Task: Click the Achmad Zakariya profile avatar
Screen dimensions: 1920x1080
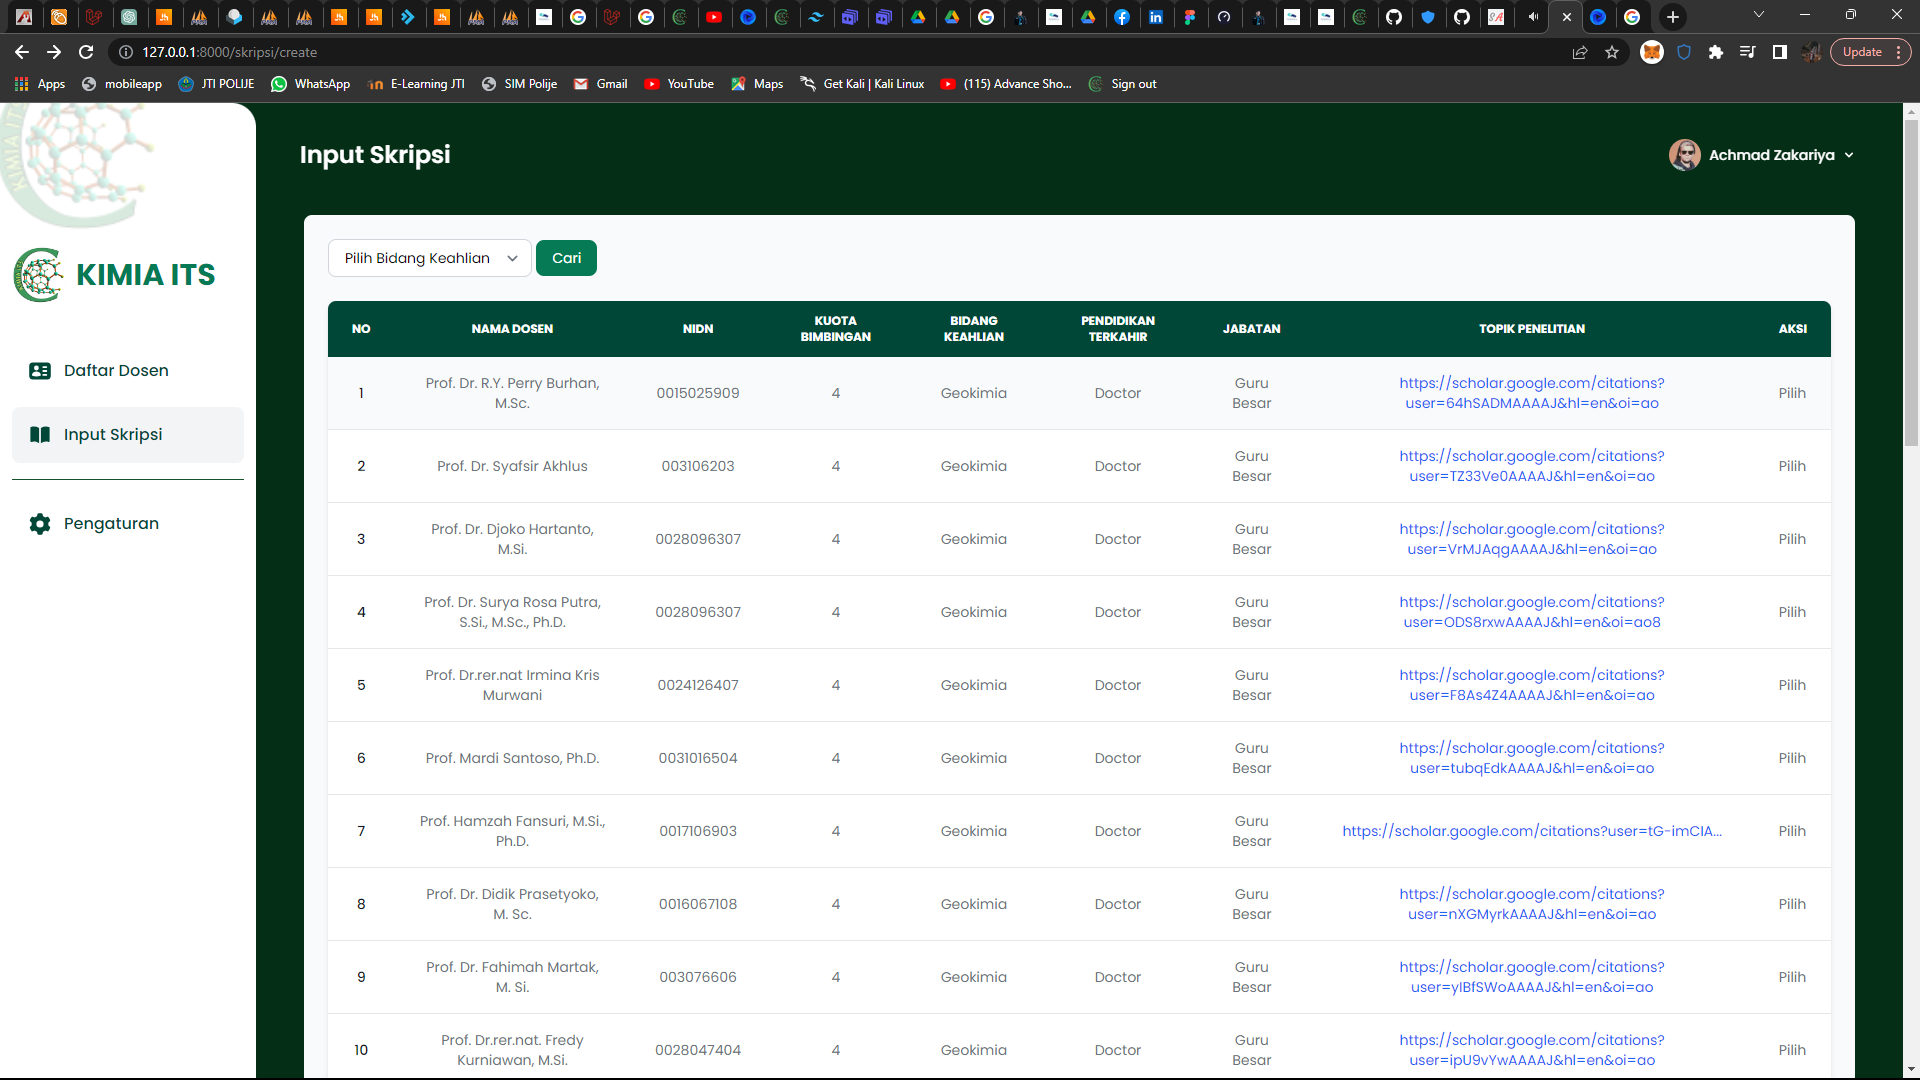Action: pyautogui.click(x=1685, y=155)
